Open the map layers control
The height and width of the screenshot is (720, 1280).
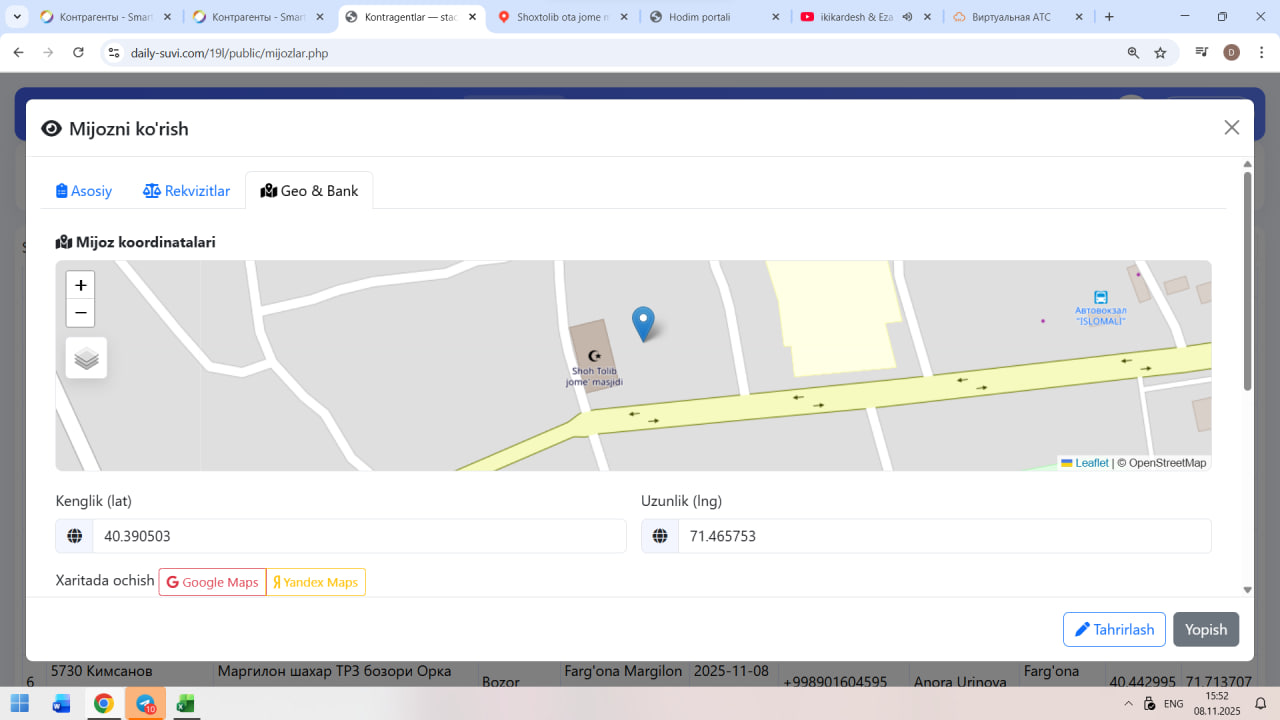(x=86, y=358)
